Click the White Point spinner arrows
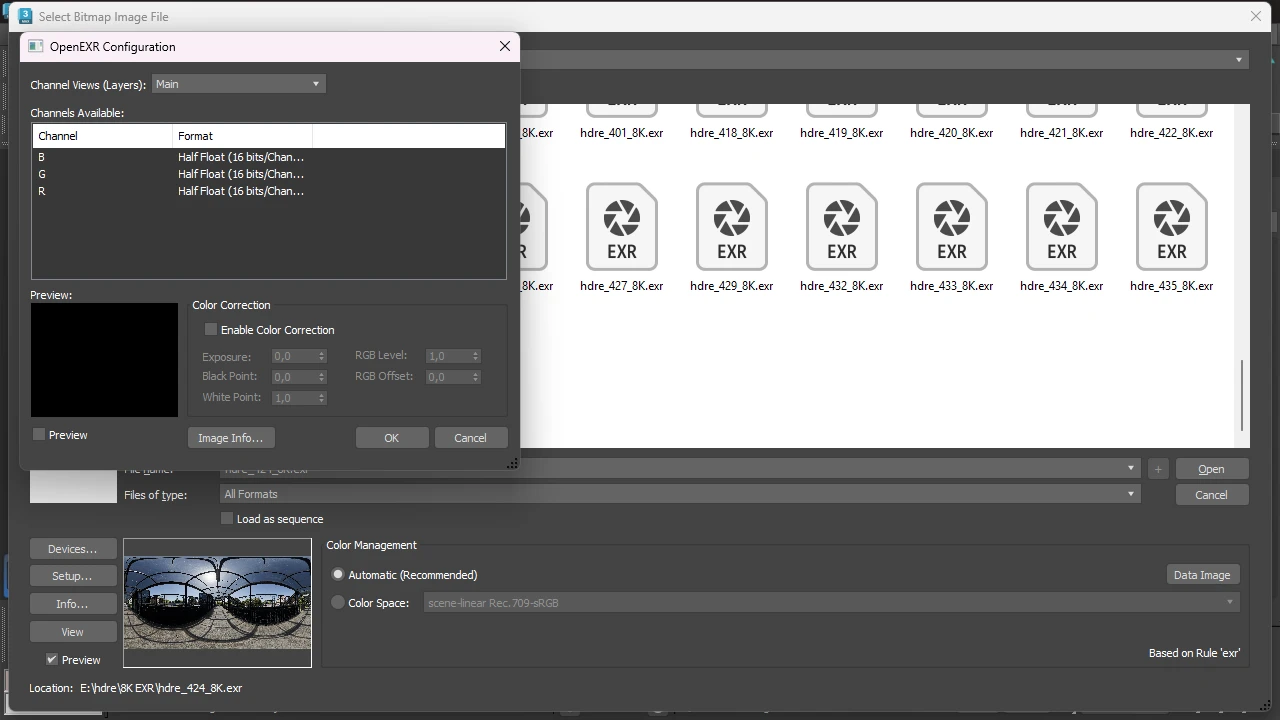The height and width of the screenshot is (720, 1280). coord(322,398)
